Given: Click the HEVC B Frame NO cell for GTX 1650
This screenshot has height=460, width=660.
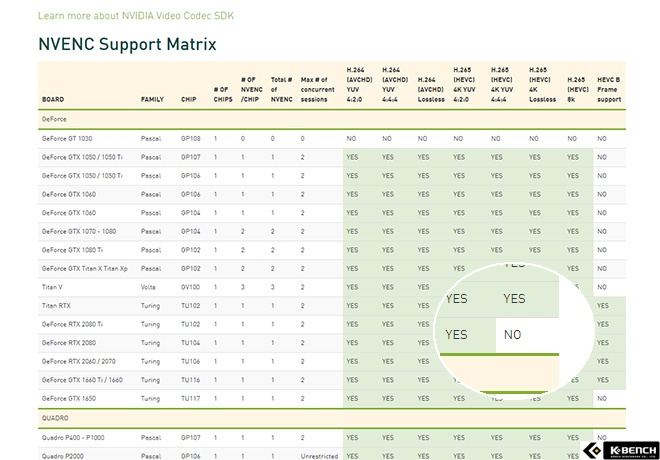Looking at the screenshot, I should [602, 398].
